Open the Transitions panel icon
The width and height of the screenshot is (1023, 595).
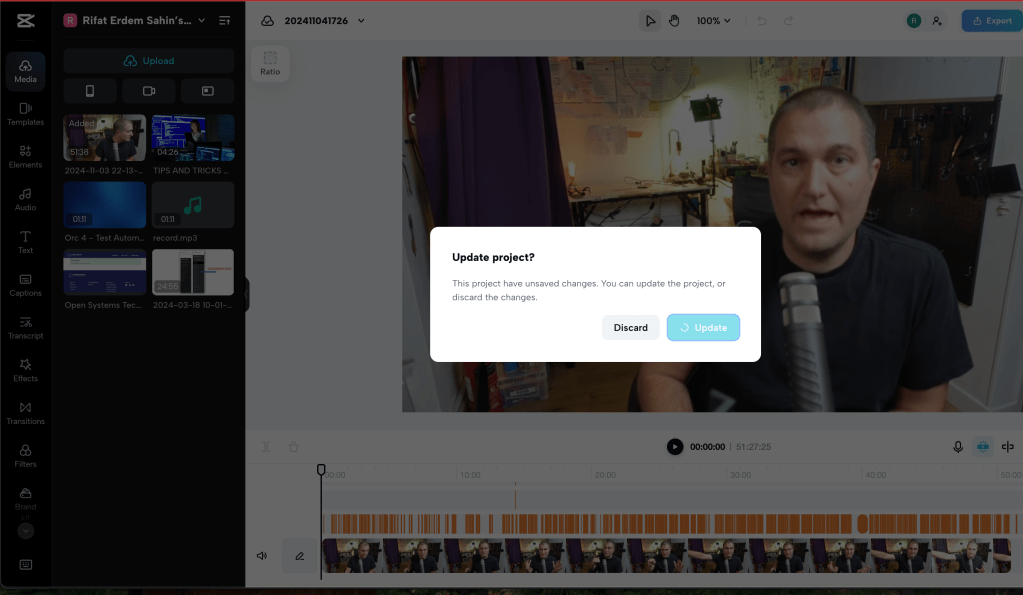(x=25, y=413)
